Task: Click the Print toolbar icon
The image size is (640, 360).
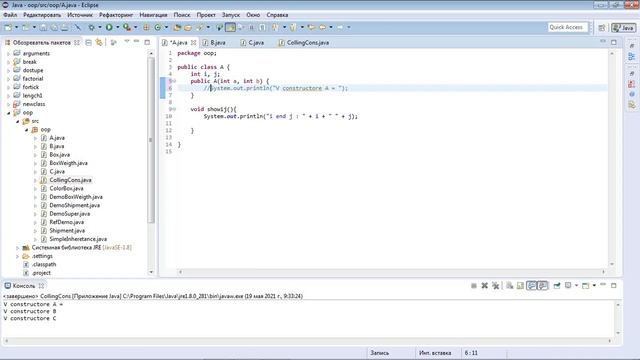Action: click(x=64, y=27)
